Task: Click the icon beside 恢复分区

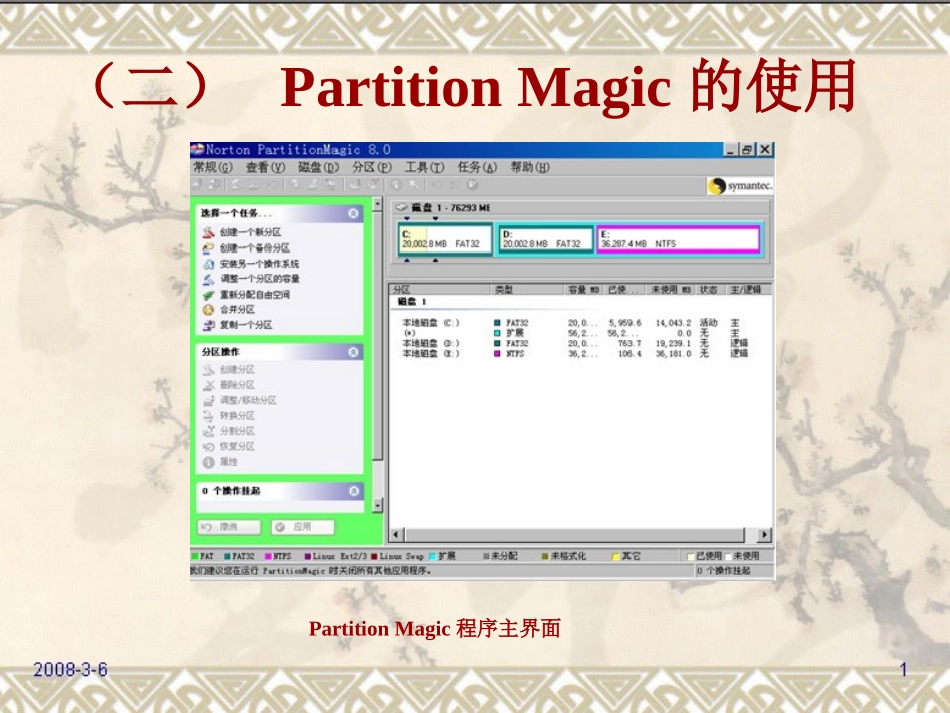Action: coord(208,446)
